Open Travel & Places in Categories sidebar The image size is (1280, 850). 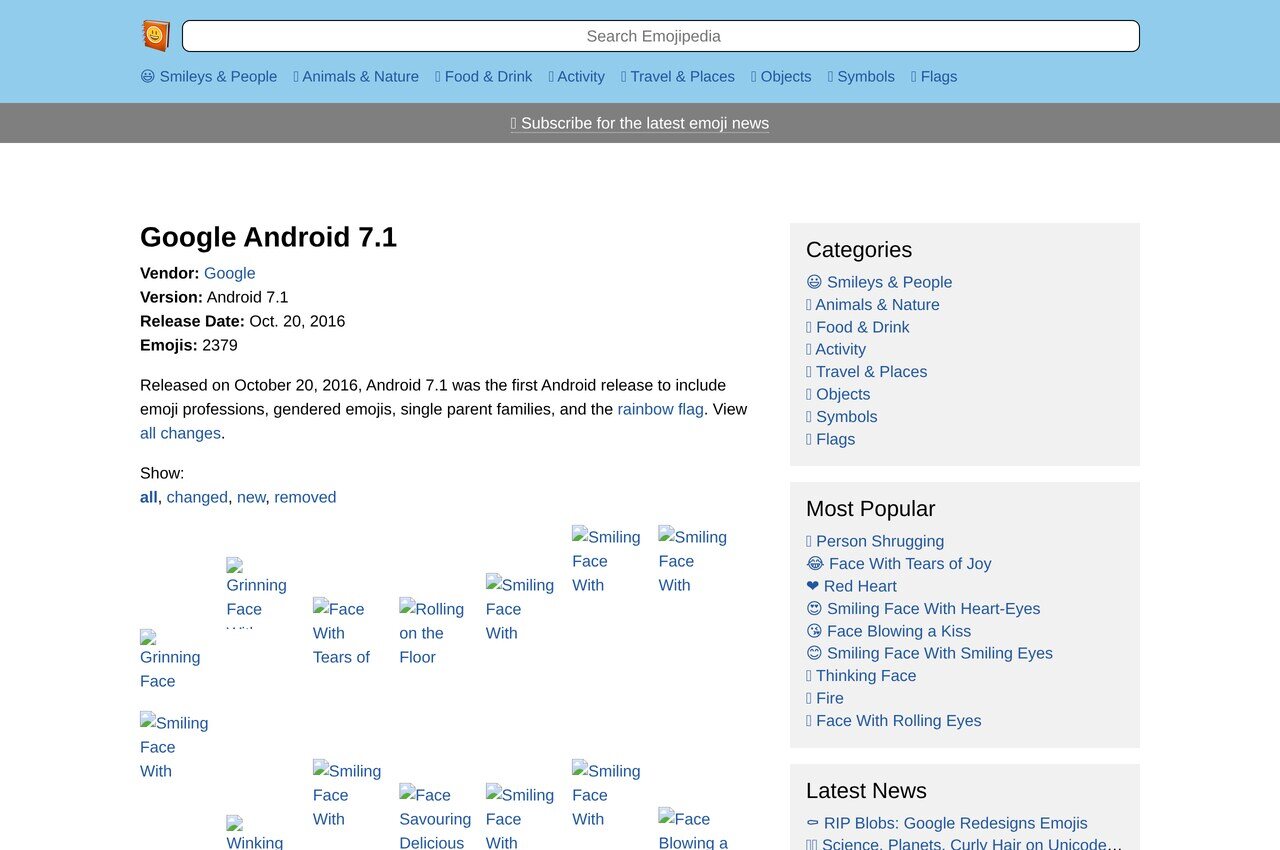pyautogui.click(x=867, y=372)
